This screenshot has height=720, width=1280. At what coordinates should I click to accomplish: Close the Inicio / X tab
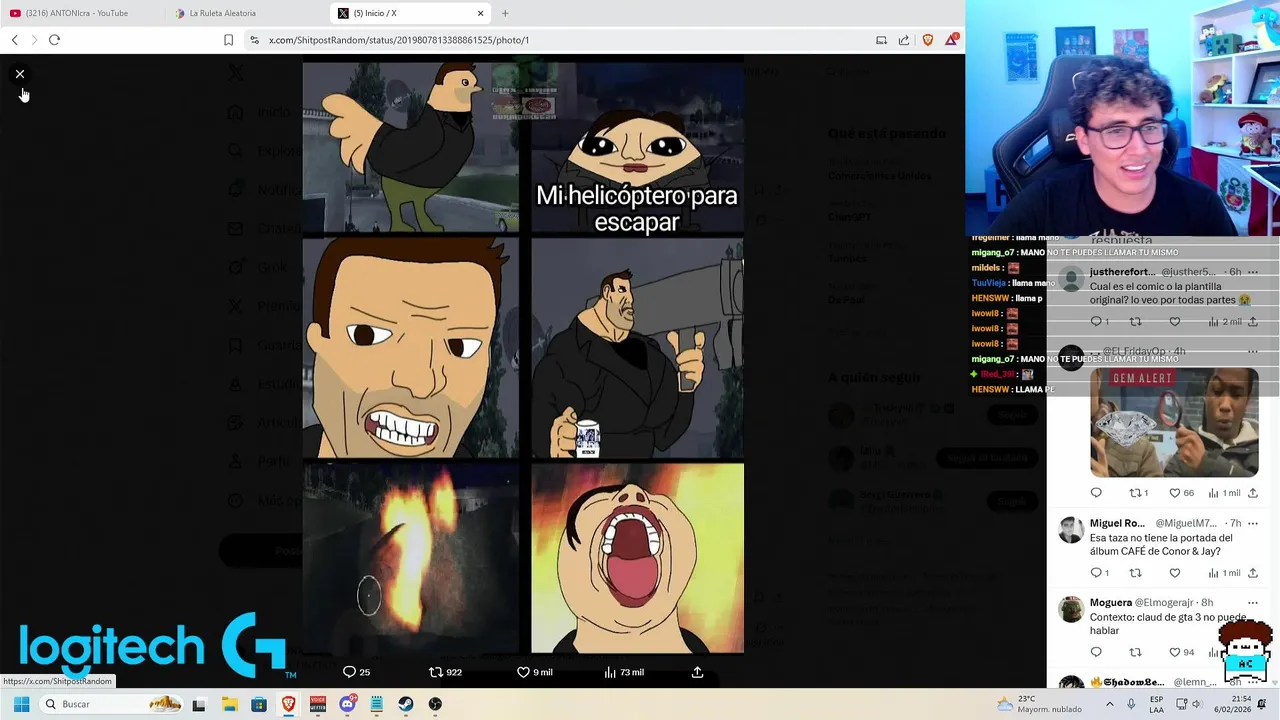click(480, 13)
